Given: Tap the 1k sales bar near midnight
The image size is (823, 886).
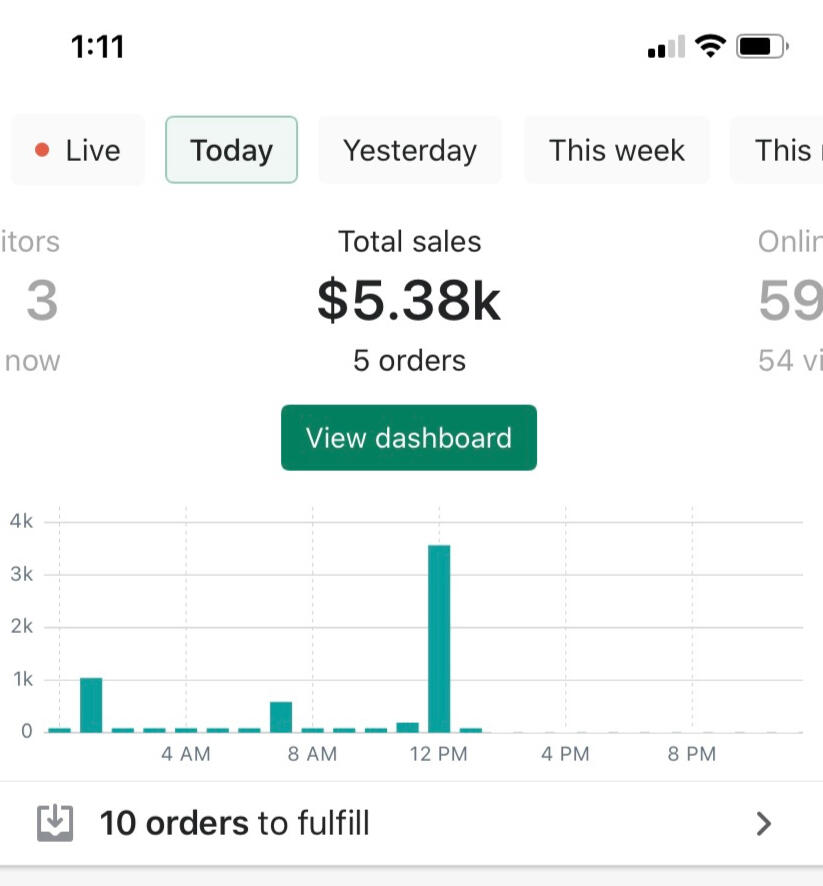Looking at the screenshot, I should click(x=91, y=704).
